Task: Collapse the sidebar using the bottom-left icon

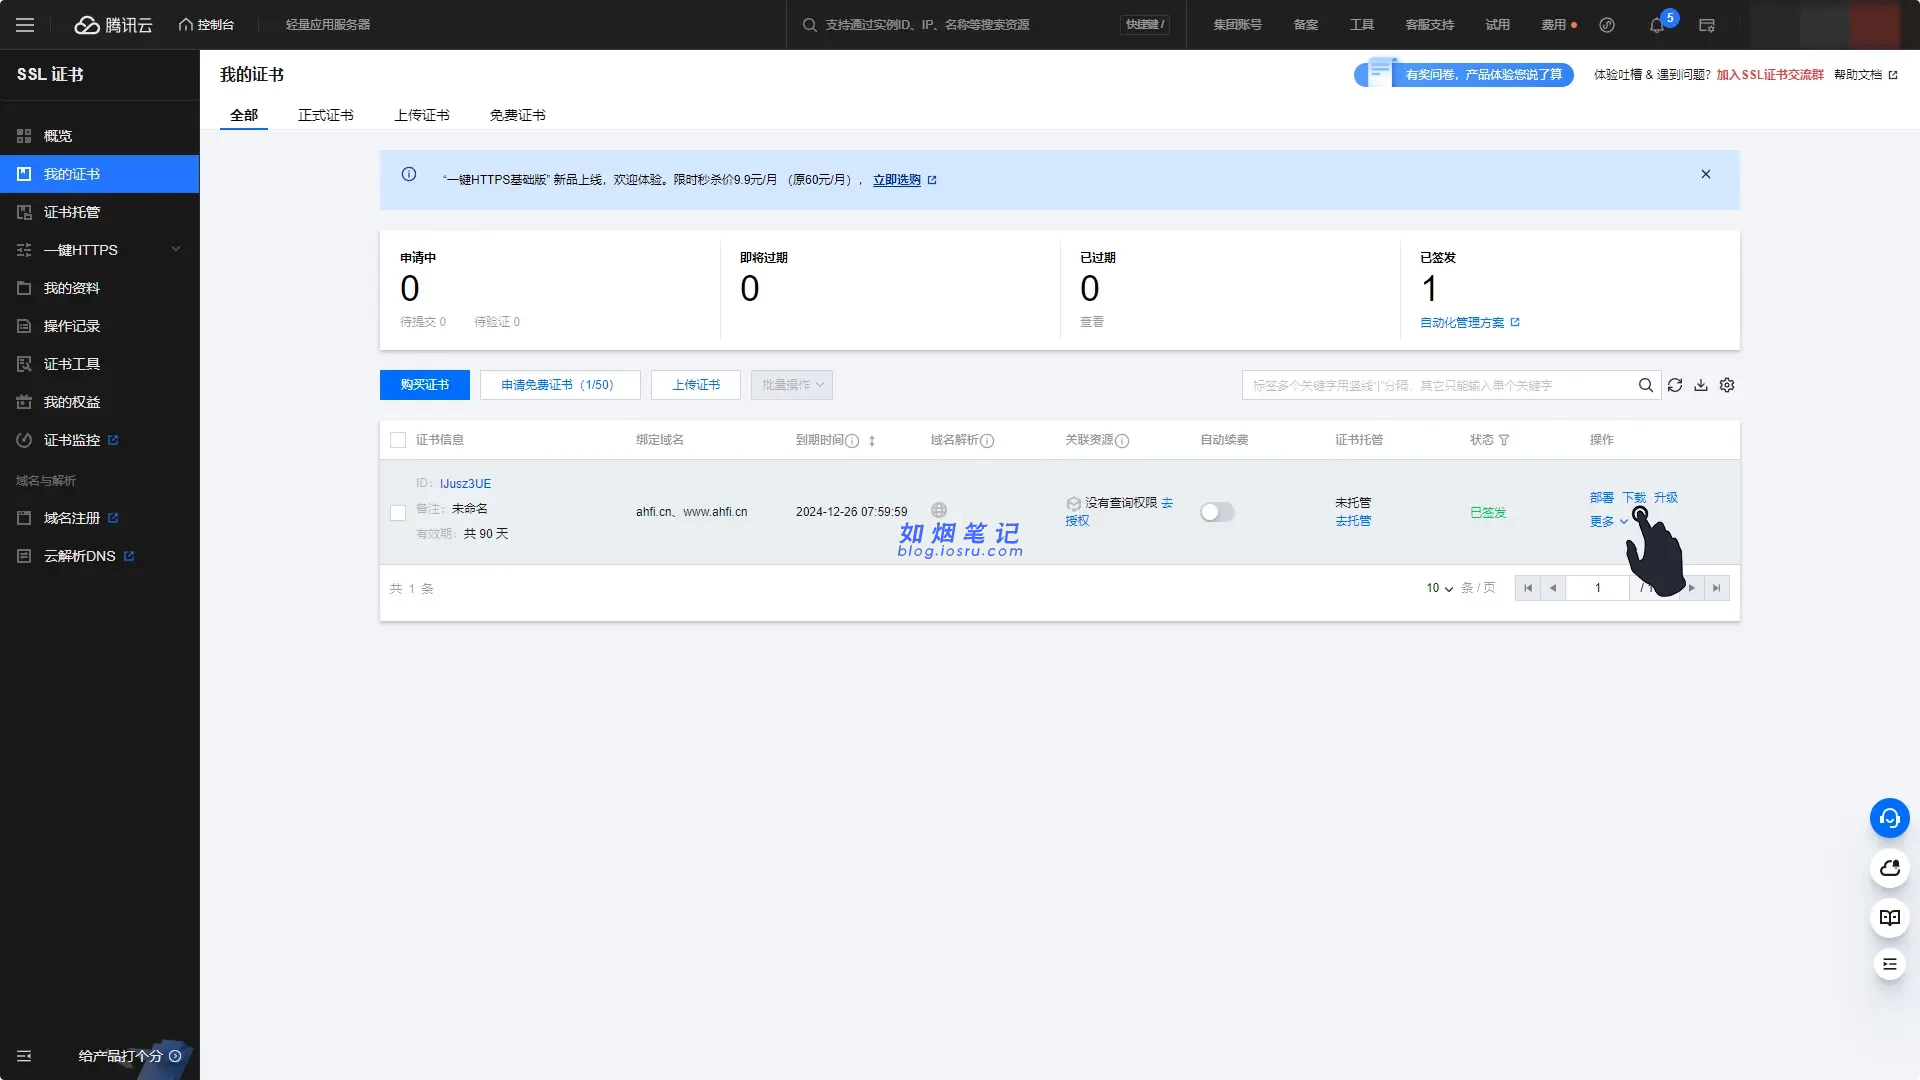Action: point(24,1056)
